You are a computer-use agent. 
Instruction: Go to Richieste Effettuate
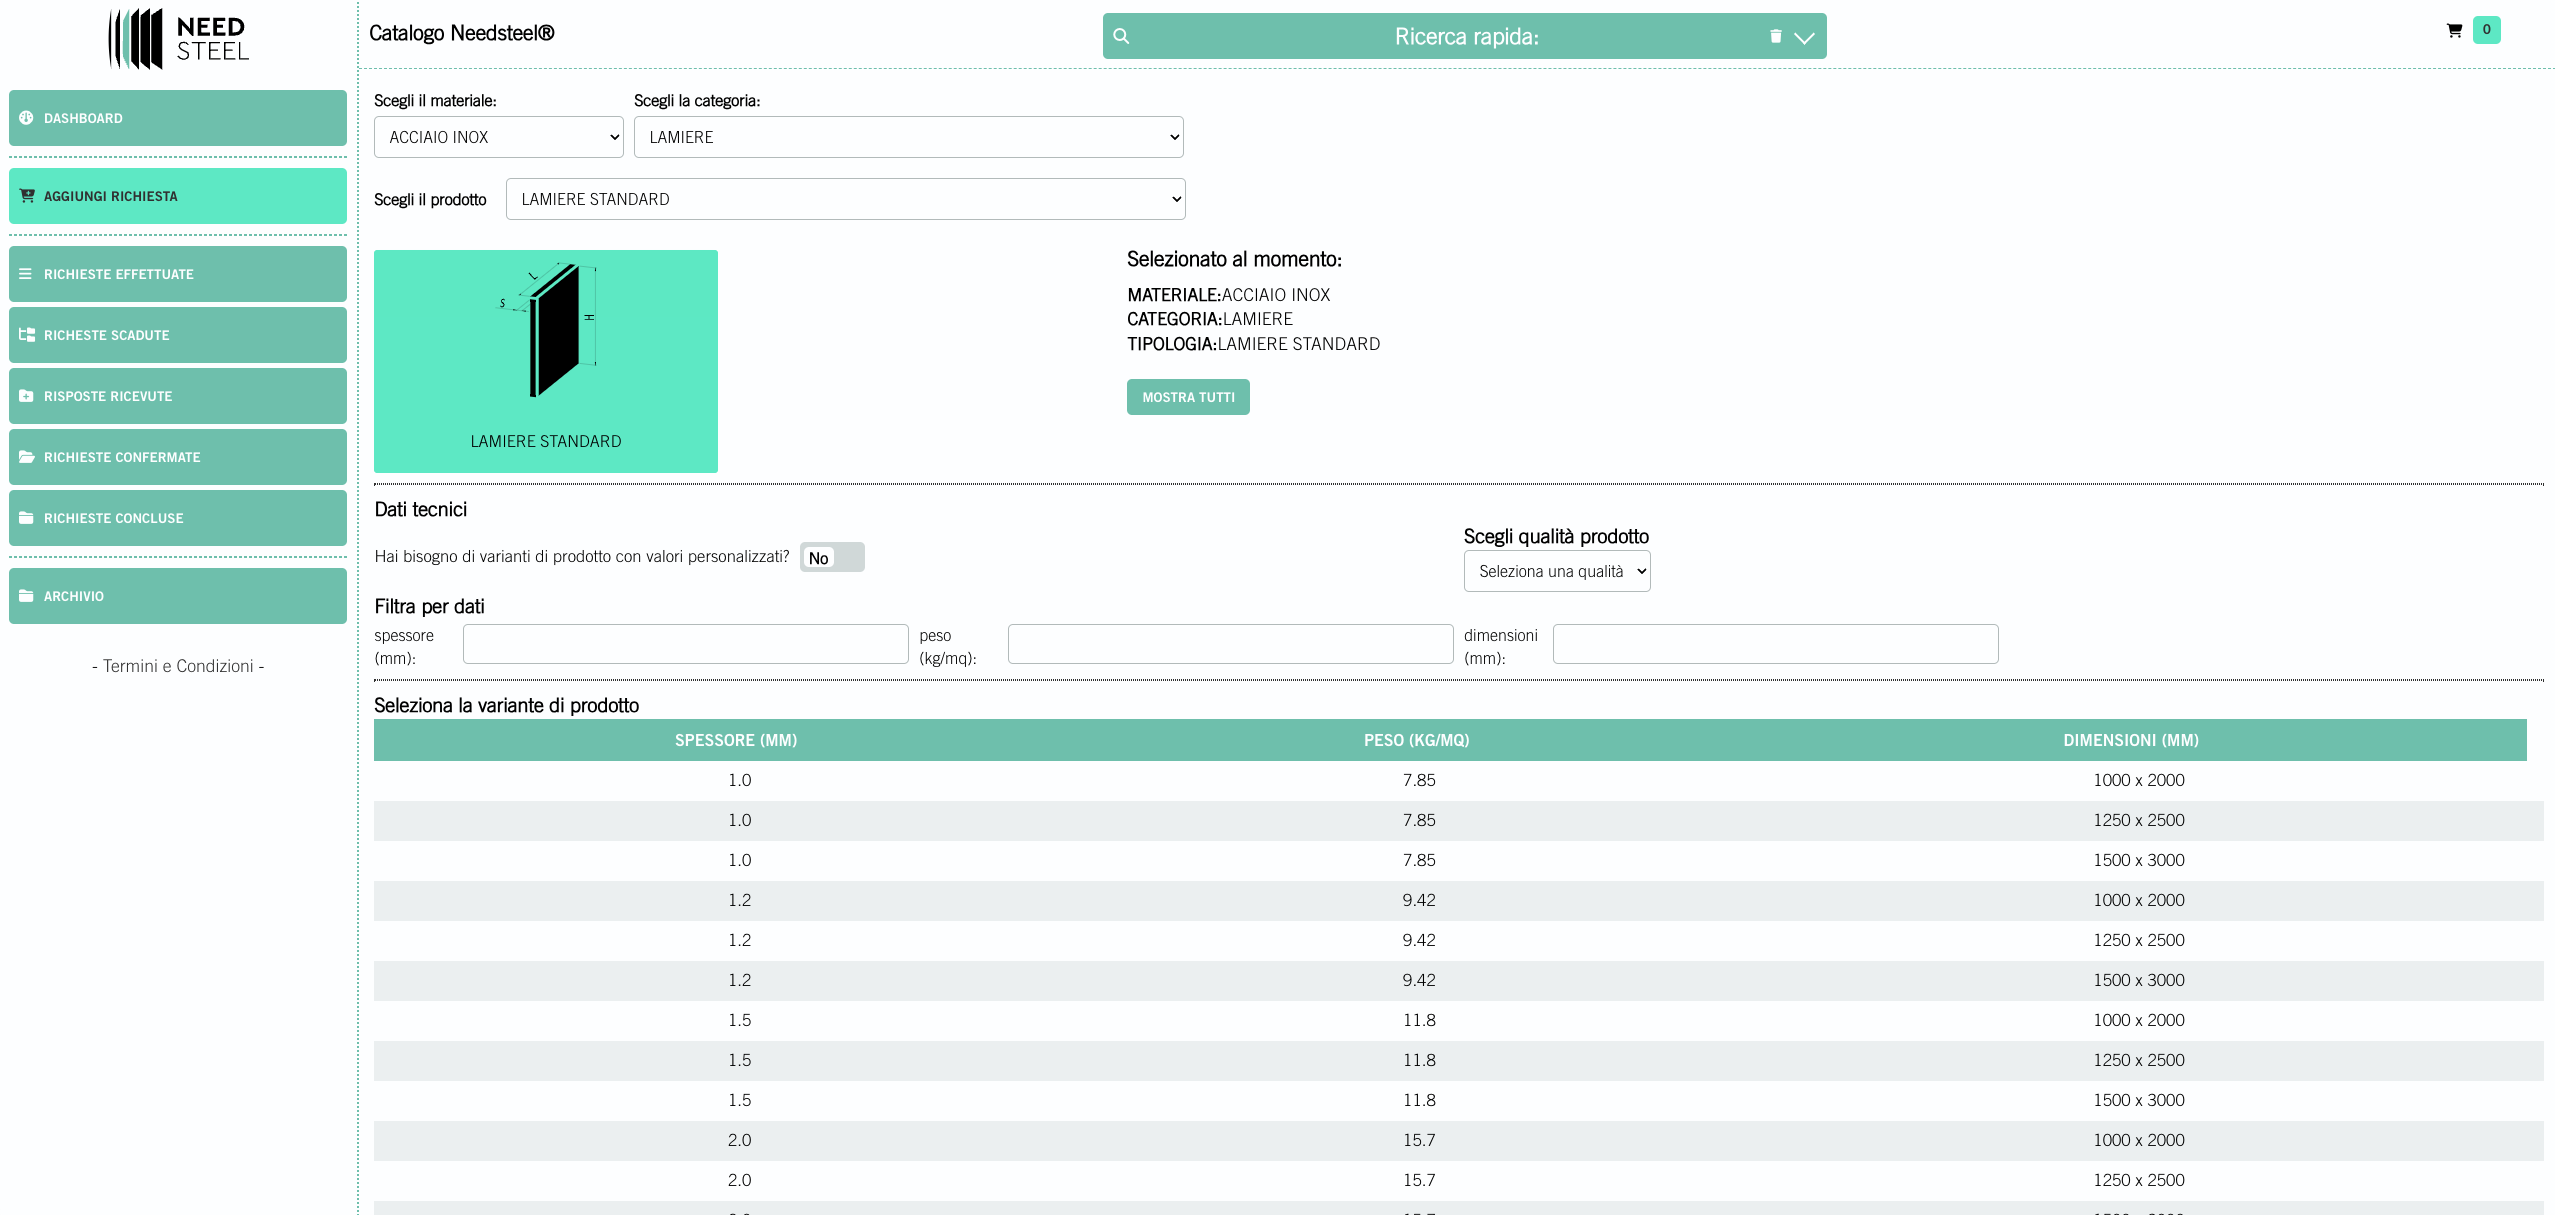tap(178, 274)
